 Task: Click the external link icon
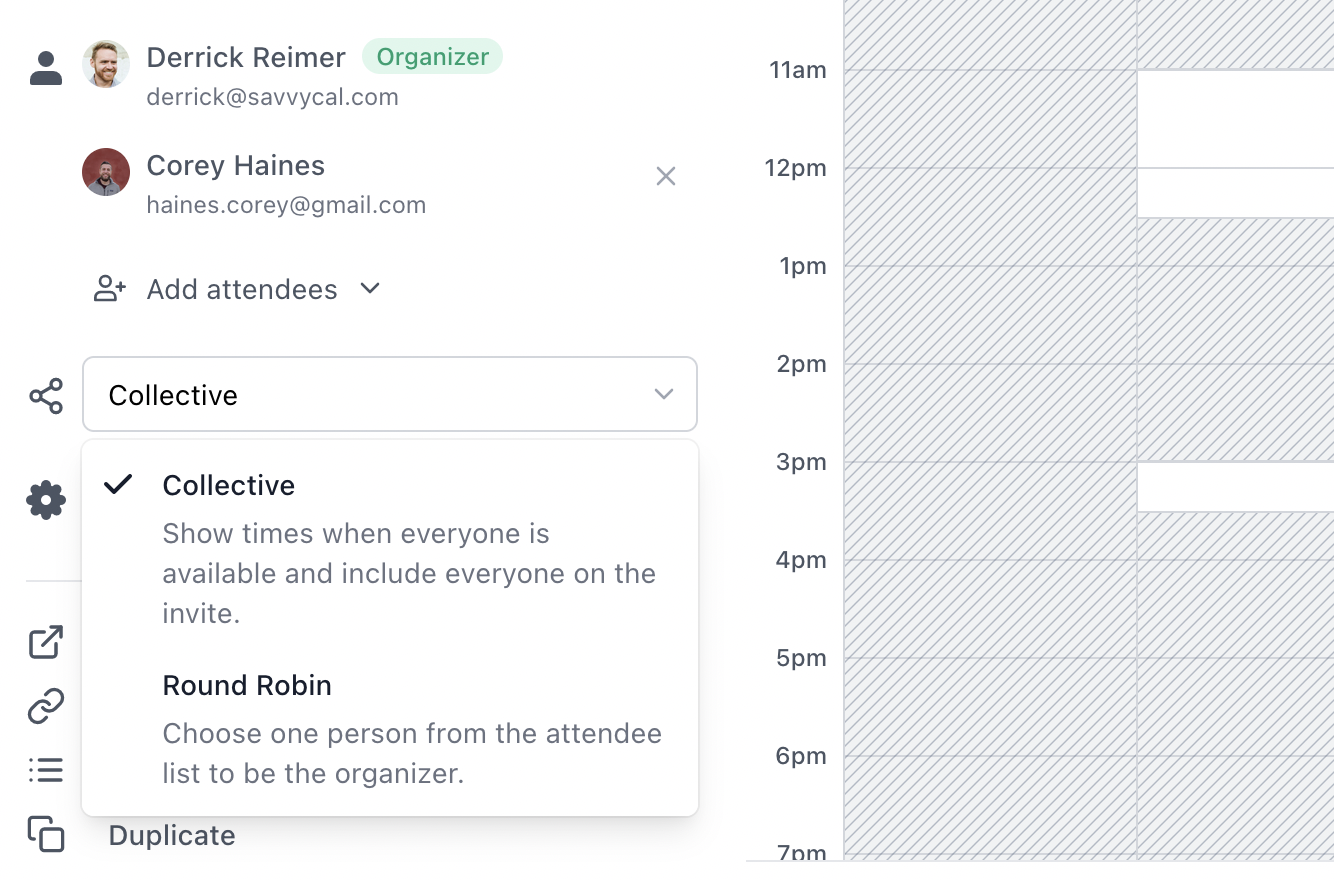pyautogui.click(x=45, y=642)
